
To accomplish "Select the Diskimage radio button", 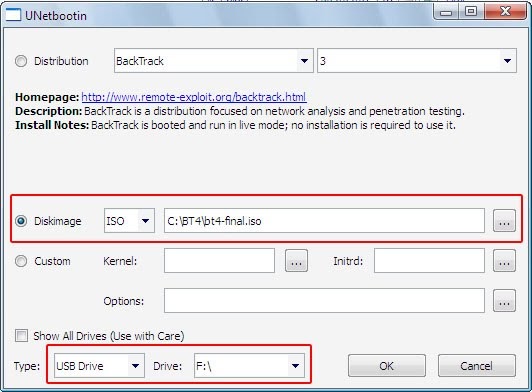I will [21, 221].
